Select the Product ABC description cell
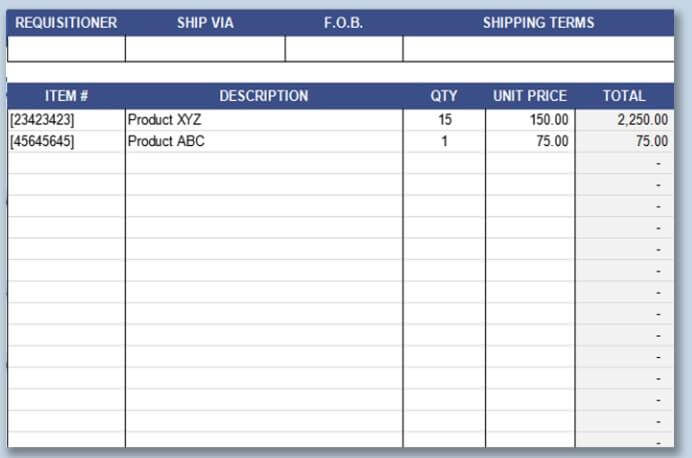 click(x=264, y=141)
